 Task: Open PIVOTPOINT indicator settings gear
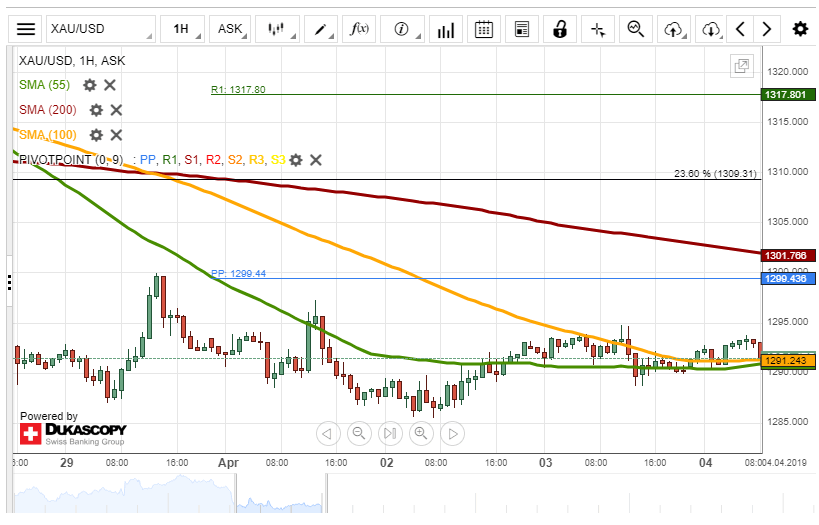click(x=296, y=160)
